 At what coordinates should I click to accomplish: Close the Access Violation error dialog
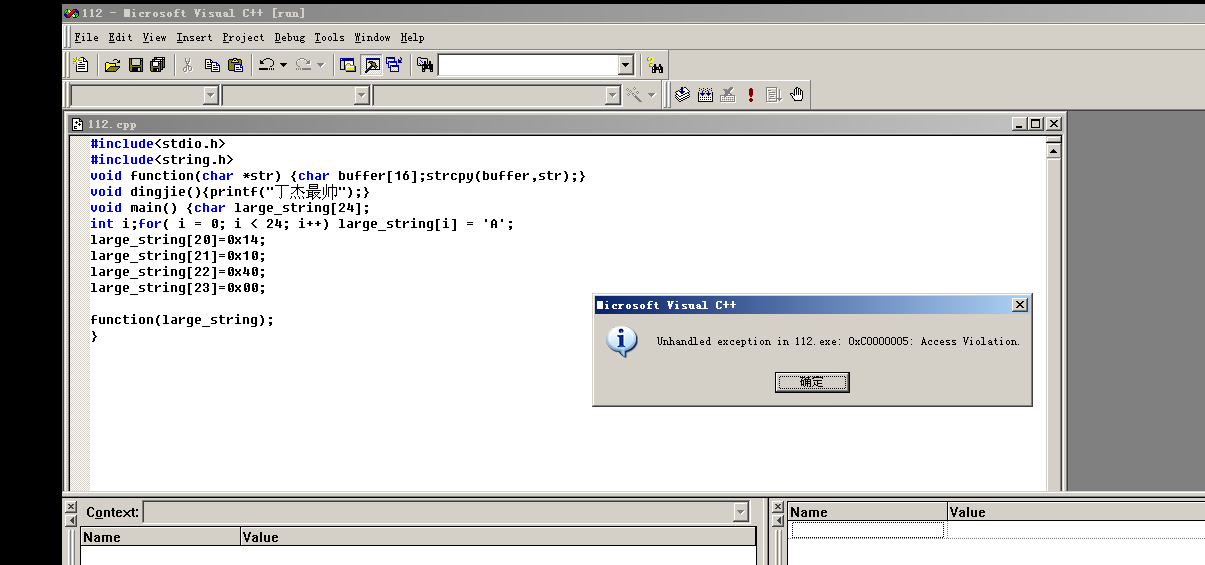tap(1019, 305)
